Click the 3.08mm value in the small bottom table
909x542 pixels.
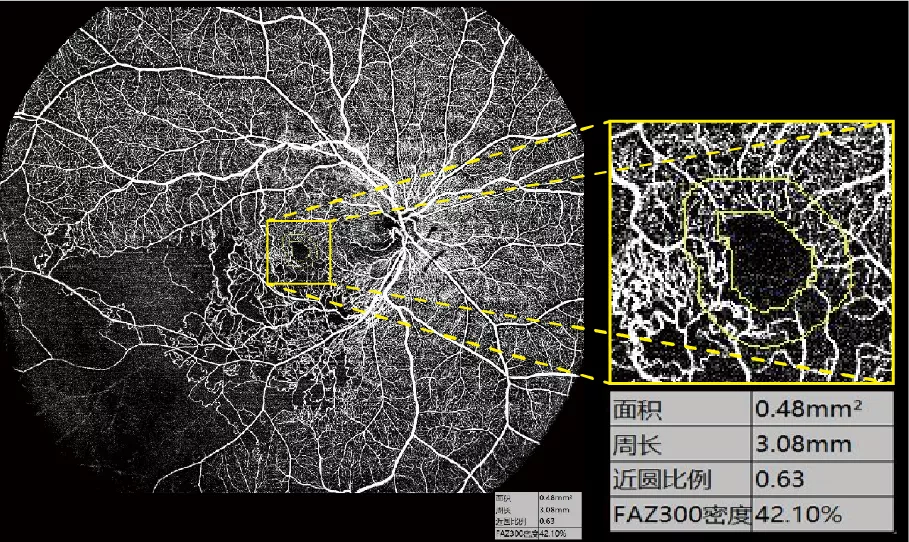[555, 510]
